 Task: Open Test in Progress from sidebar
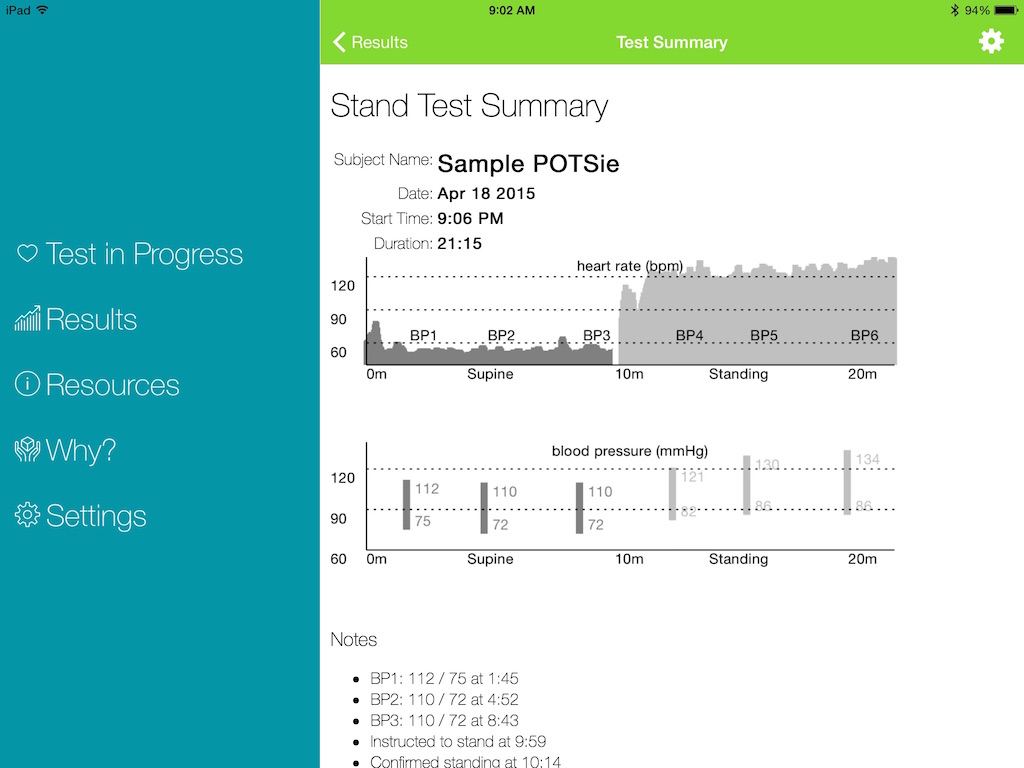click(x=143, y=254)
